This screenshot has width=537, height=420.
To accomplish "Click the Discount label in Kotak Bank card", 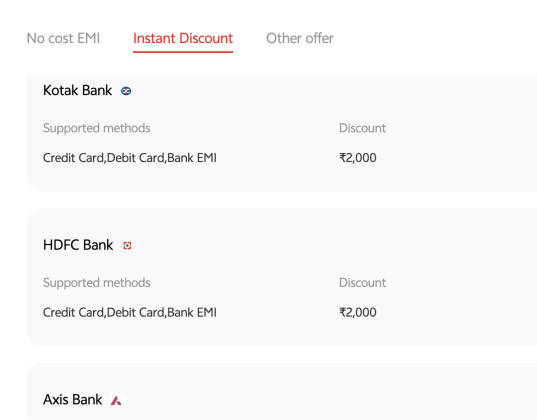I will 362,128.
